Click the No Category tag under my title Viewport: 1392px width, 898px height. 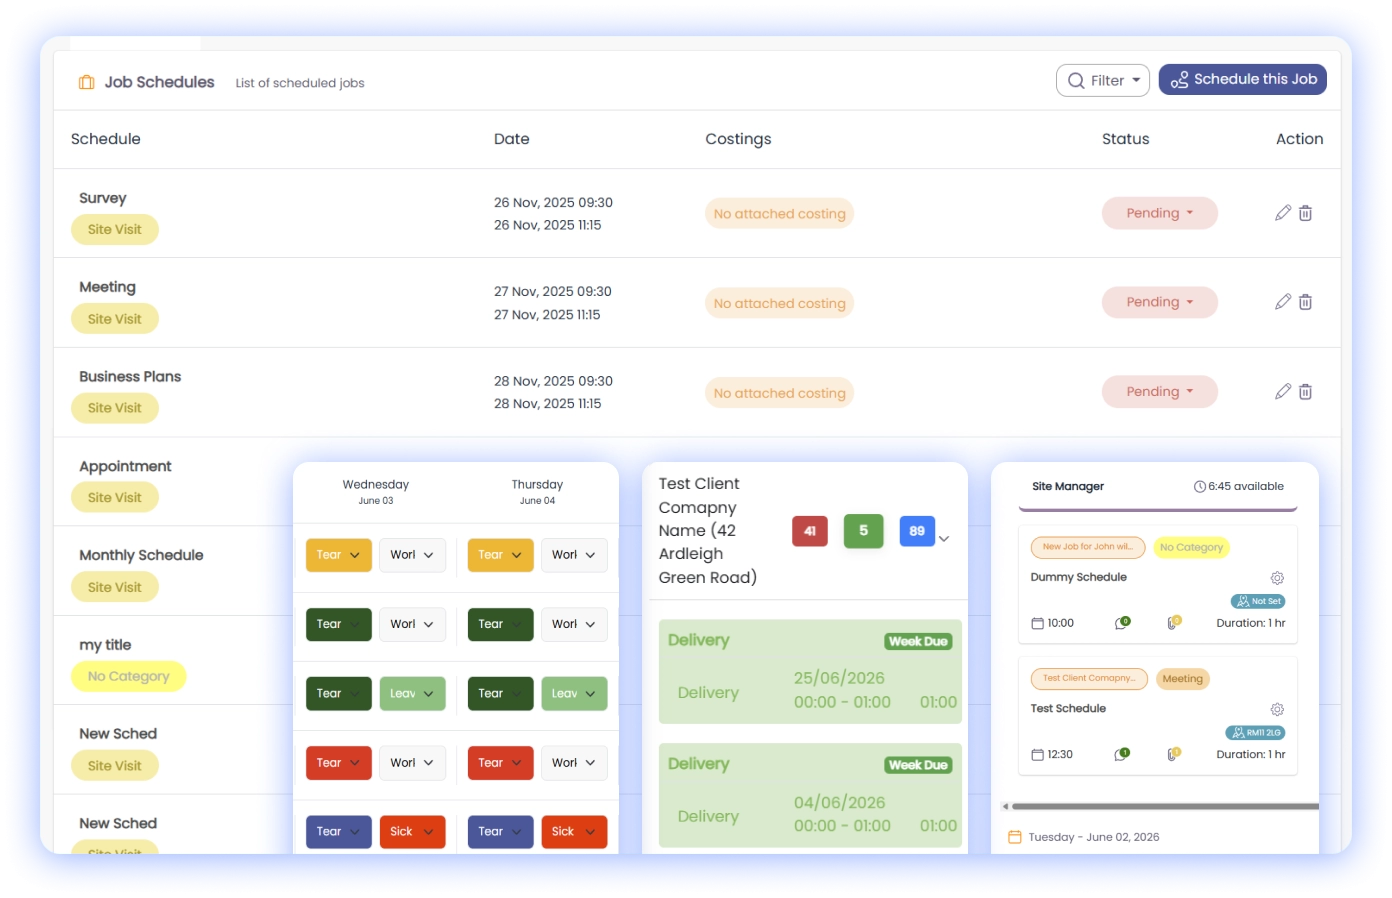click(x=128, y=677)
